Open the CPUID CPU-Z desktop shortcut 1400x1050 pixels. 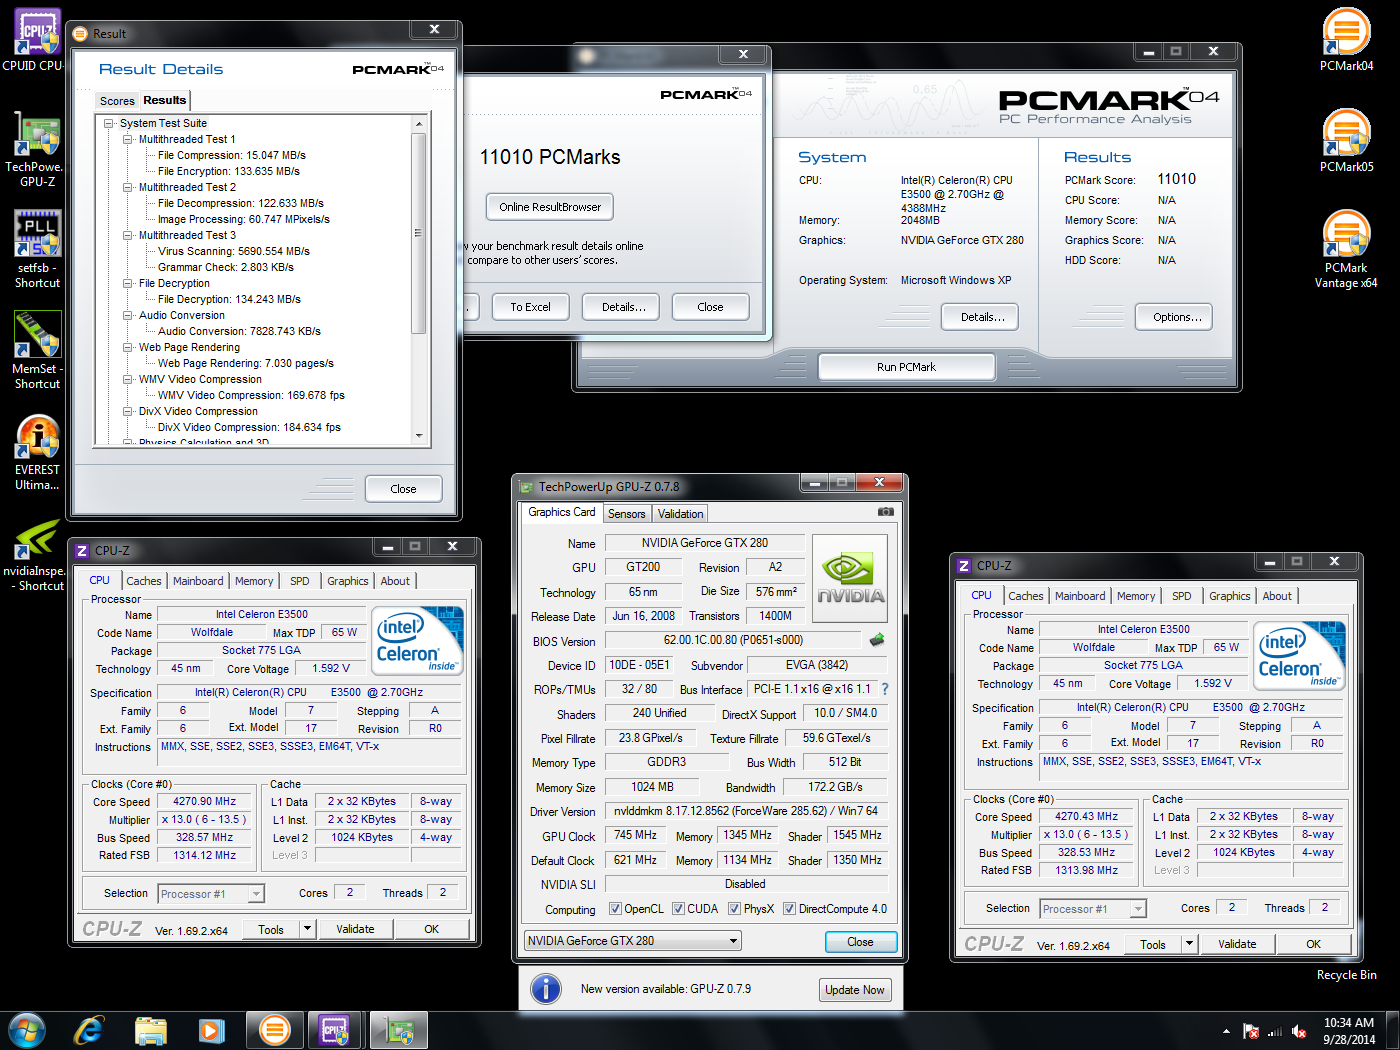tap(37, 40)
